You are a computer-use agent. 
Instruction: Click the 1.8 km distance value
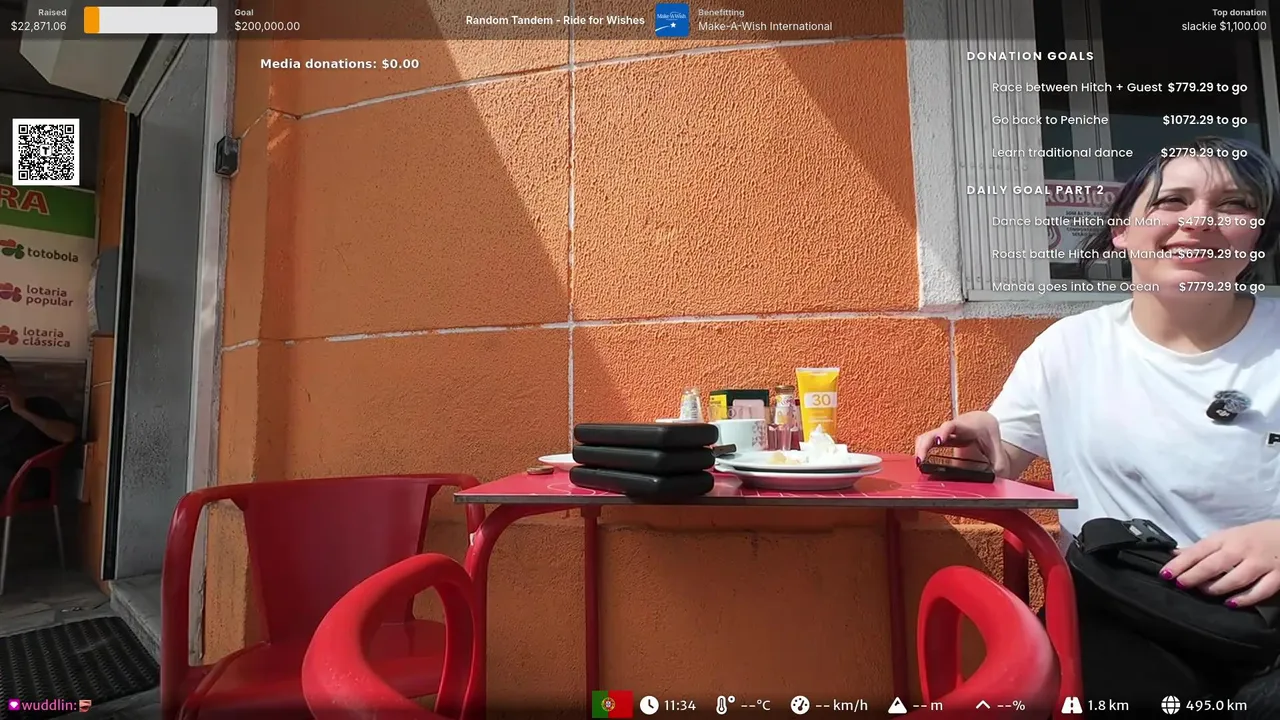coord(1108,705)
